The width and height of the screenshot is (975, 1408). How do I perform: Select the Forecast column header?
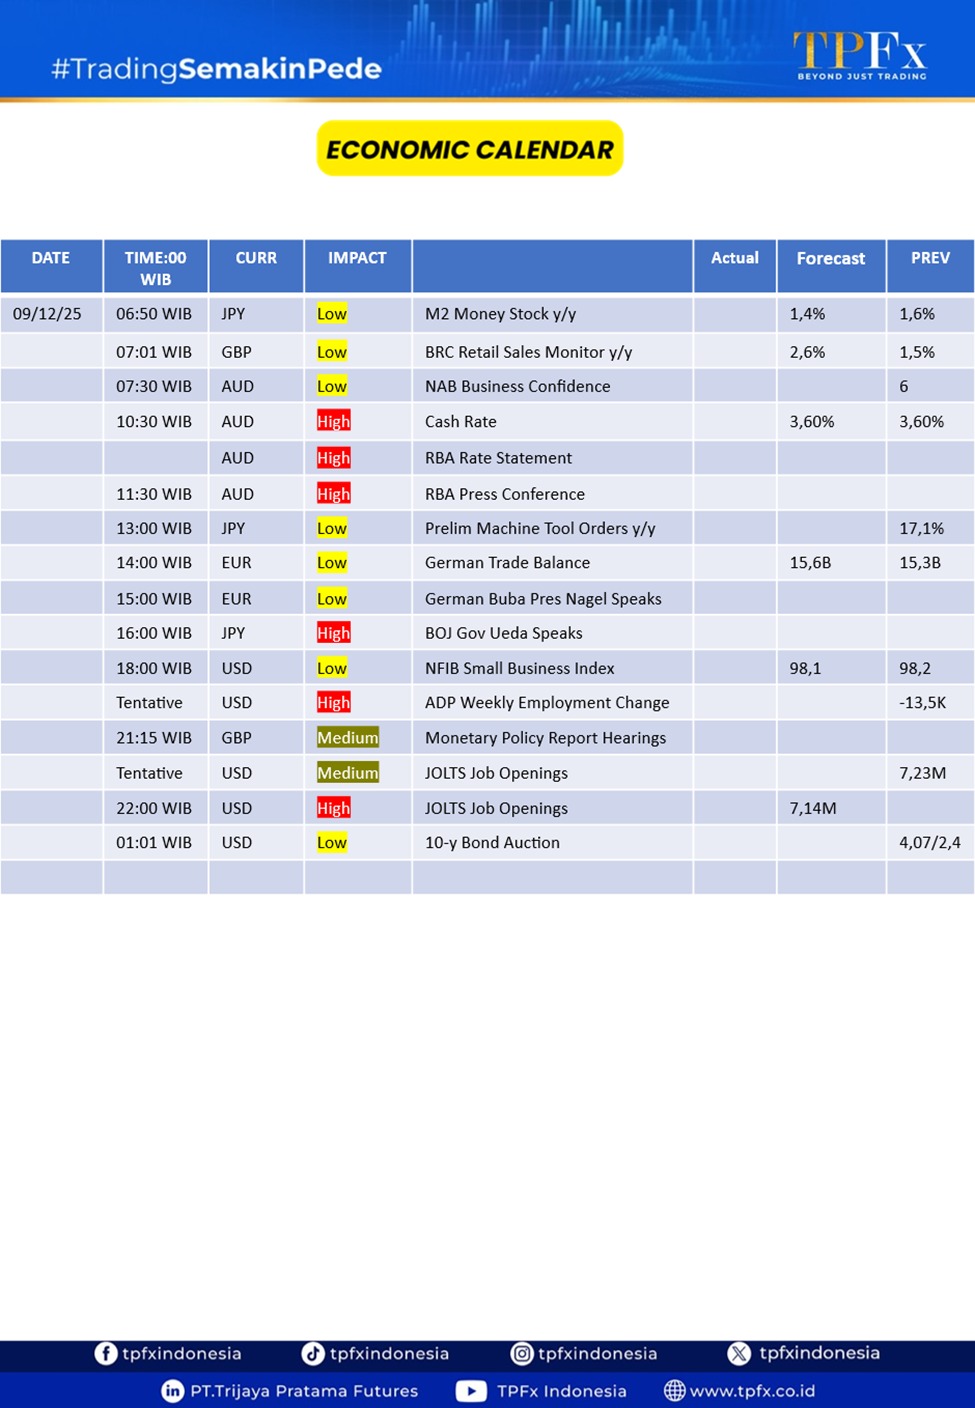pos(830,259)
